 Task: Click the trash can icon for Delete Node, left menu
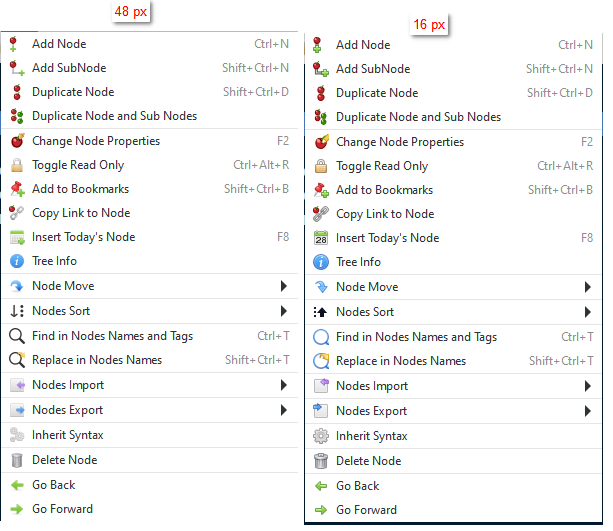(17, 460)
